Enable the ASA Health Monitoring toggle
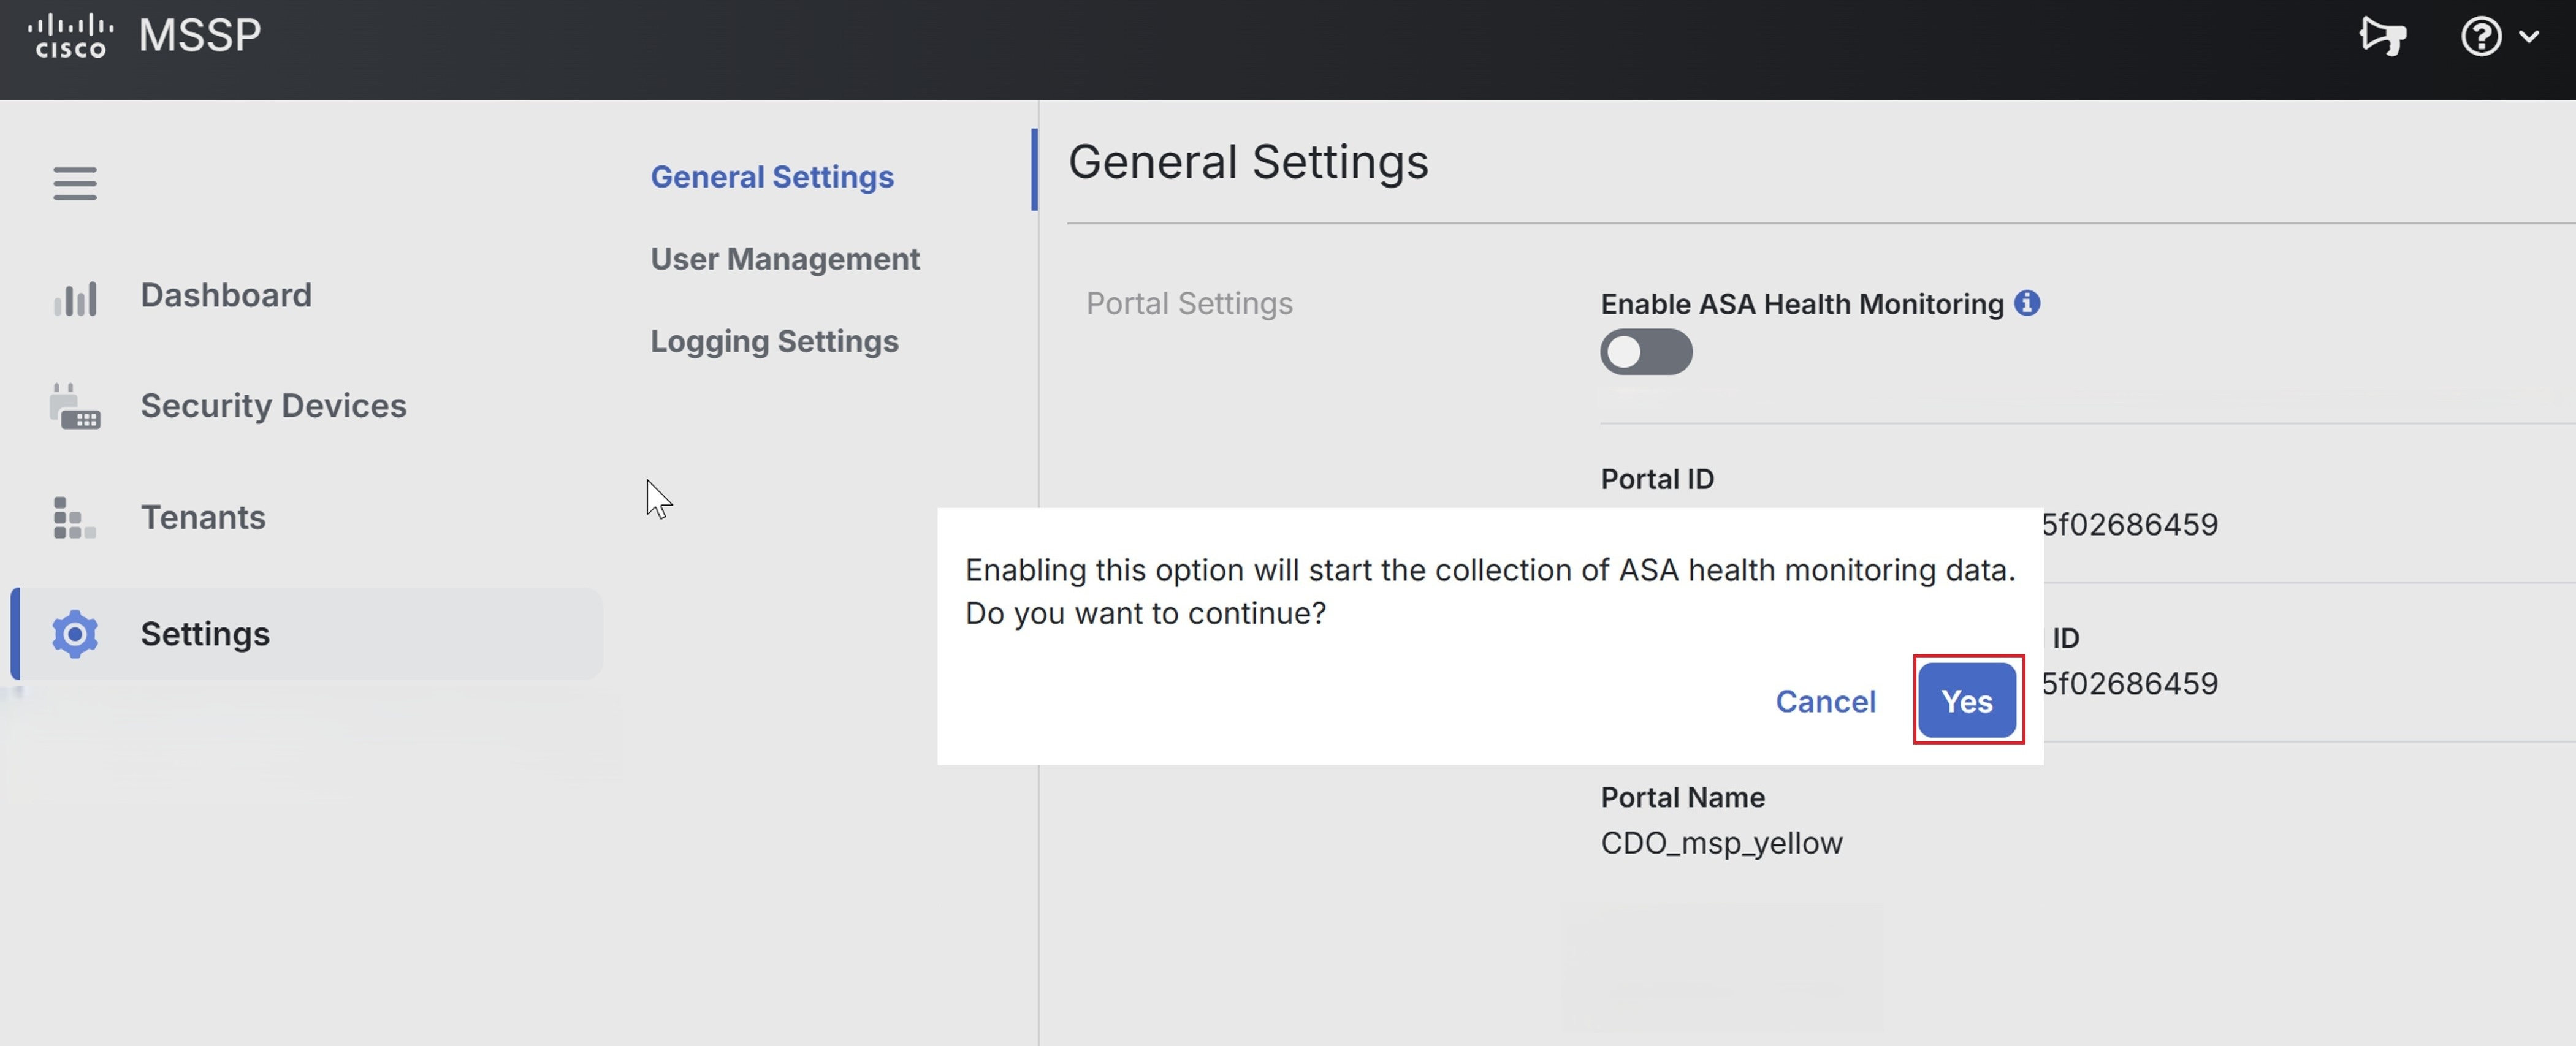 1646,352
